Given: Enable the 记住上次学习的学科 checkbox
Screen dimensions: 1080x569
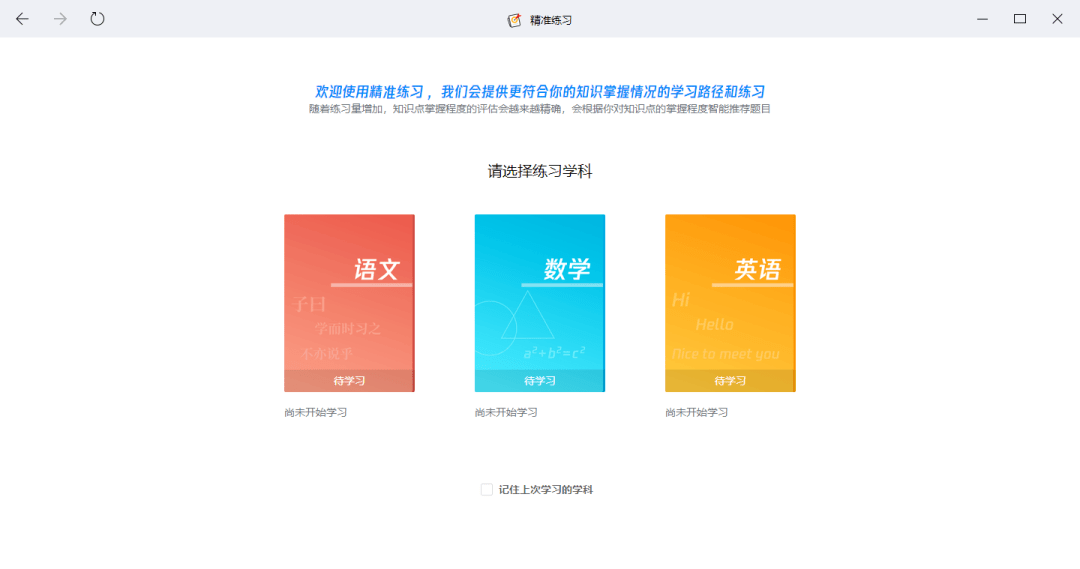Looking at the screenshot, I should point(487,490).
